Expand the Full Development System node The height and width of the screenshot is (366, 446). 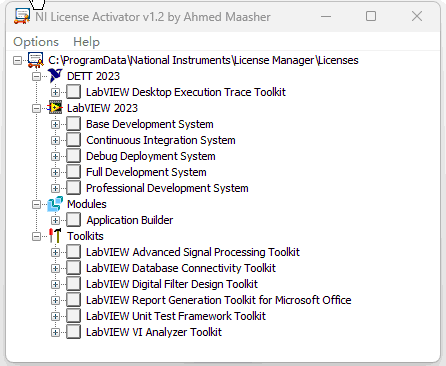[55, 172]
